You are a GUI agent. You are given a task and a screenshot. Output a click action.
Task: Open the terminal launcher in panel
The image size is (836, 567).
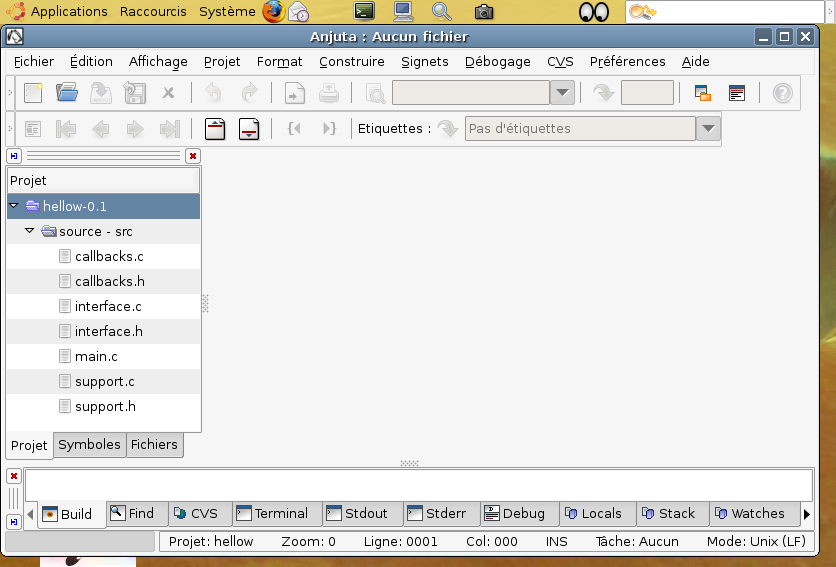(364, 11)
